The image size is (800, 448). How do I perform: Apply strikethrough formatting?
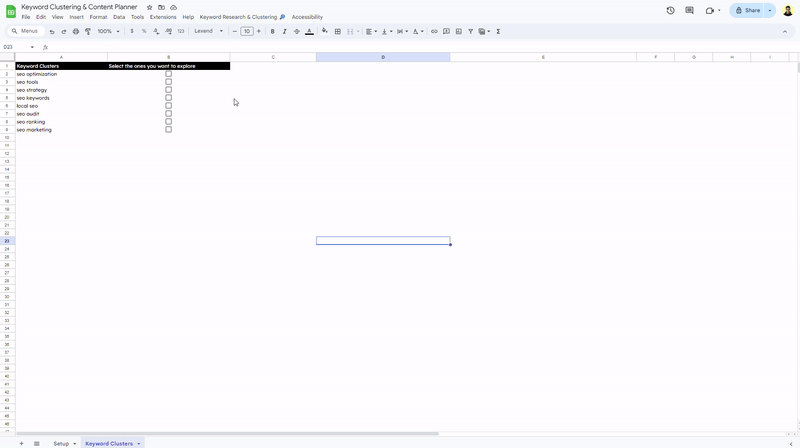click(x=297, y=32)
